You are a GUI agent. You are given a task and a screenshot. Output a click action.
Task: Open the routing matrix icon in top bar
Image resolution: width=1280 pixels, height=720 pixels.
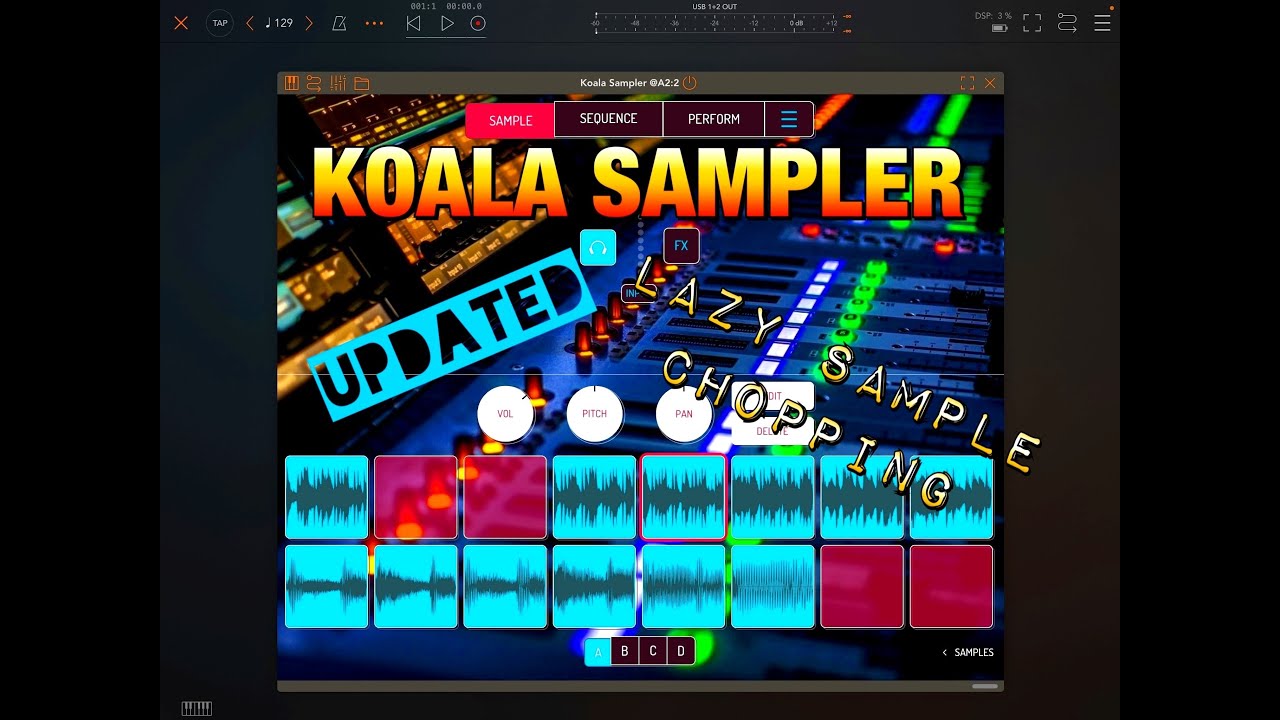pos(1067,23)
